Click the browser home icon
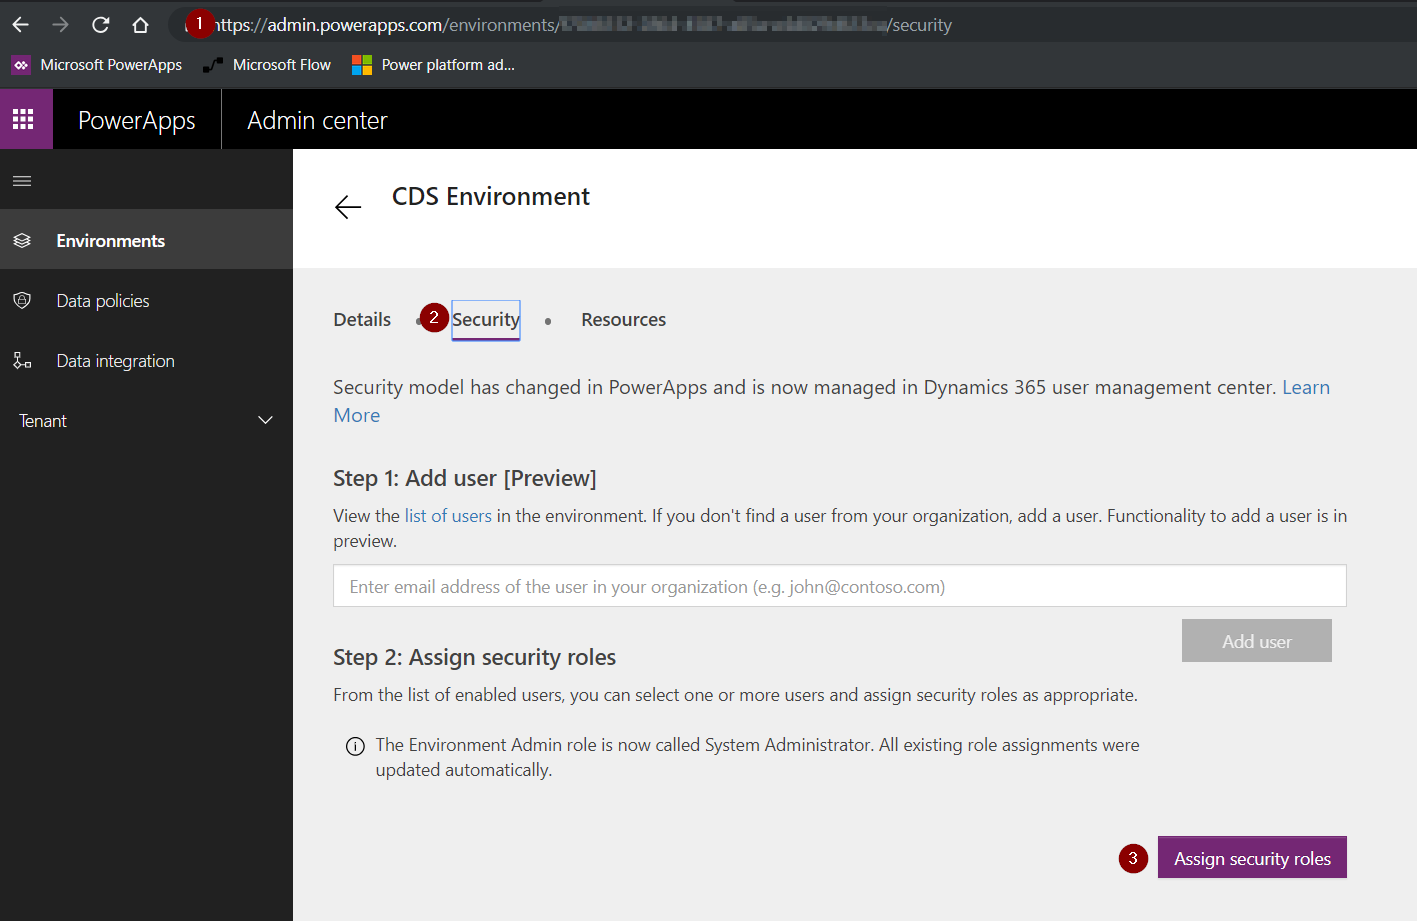 click(141, 25)
